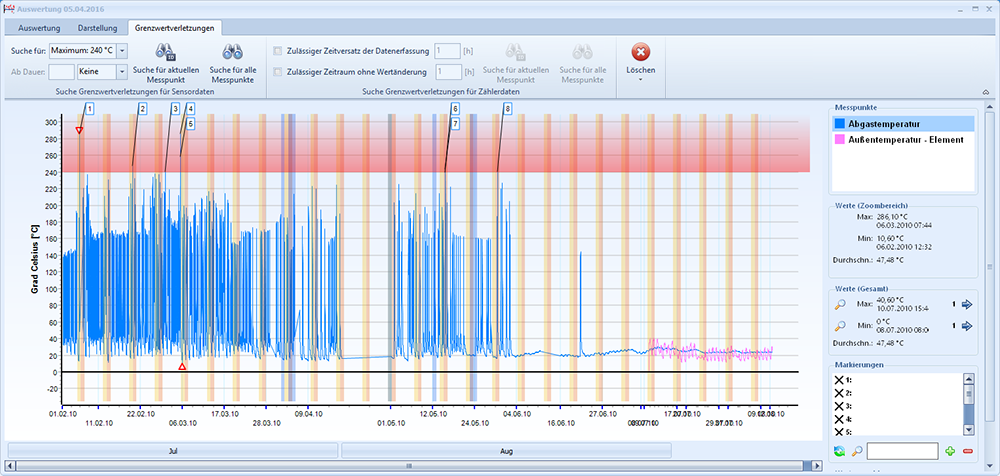Viewport: 1000px width, 476px height.
Task: Click the blue arrow next to the overall Min value
Action: [967, 326]
